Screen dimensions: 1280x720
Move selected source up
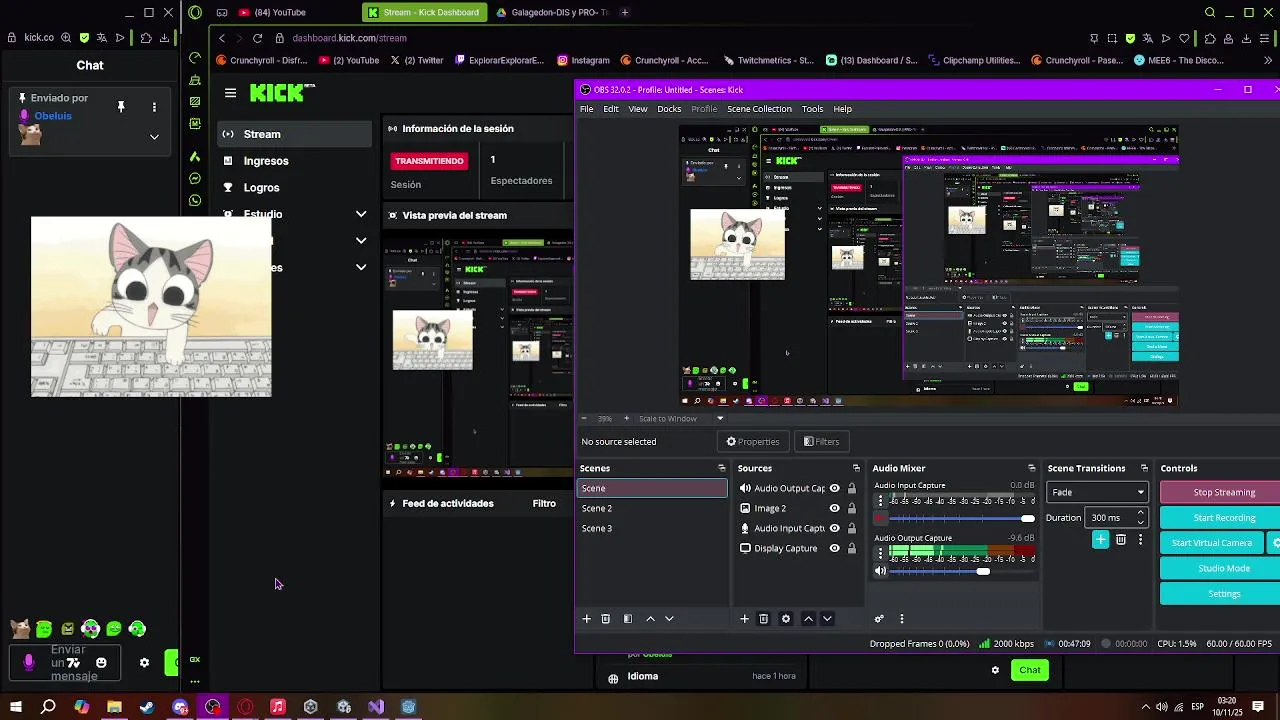tap(808, 619)
